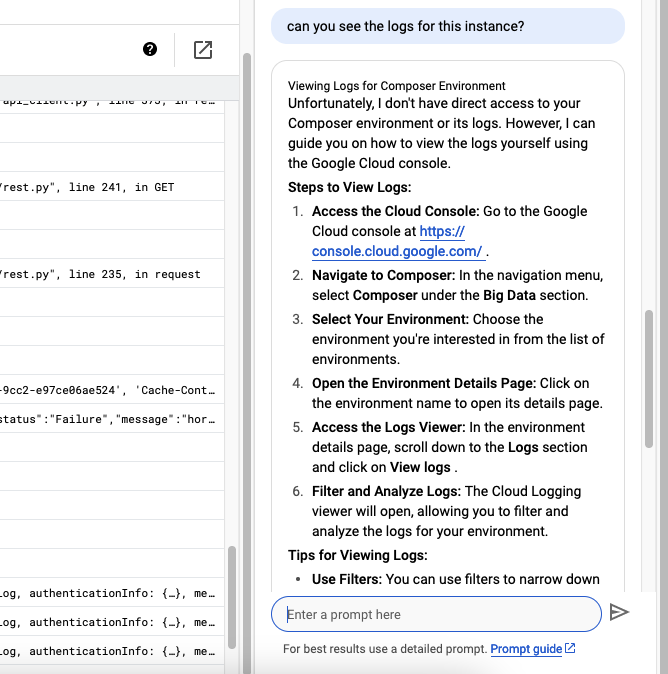This screenshot has height=674, width=668.
Task: Click the page vertical scrollbar between panels
Action: pyautogui.click(x=247, y=363)
